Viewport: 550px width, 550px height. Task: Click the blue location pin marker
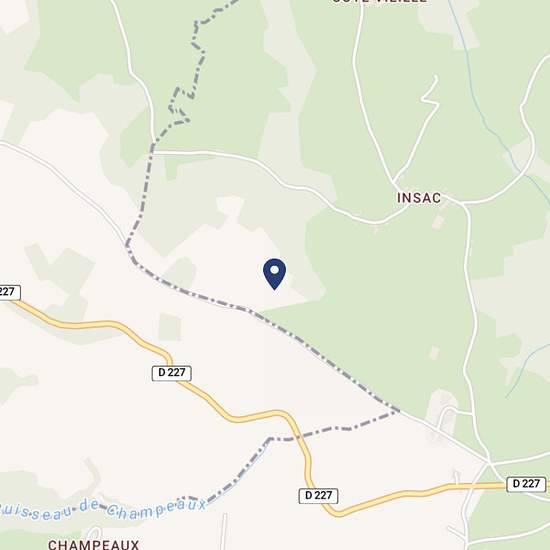click(x=274, y=274)
